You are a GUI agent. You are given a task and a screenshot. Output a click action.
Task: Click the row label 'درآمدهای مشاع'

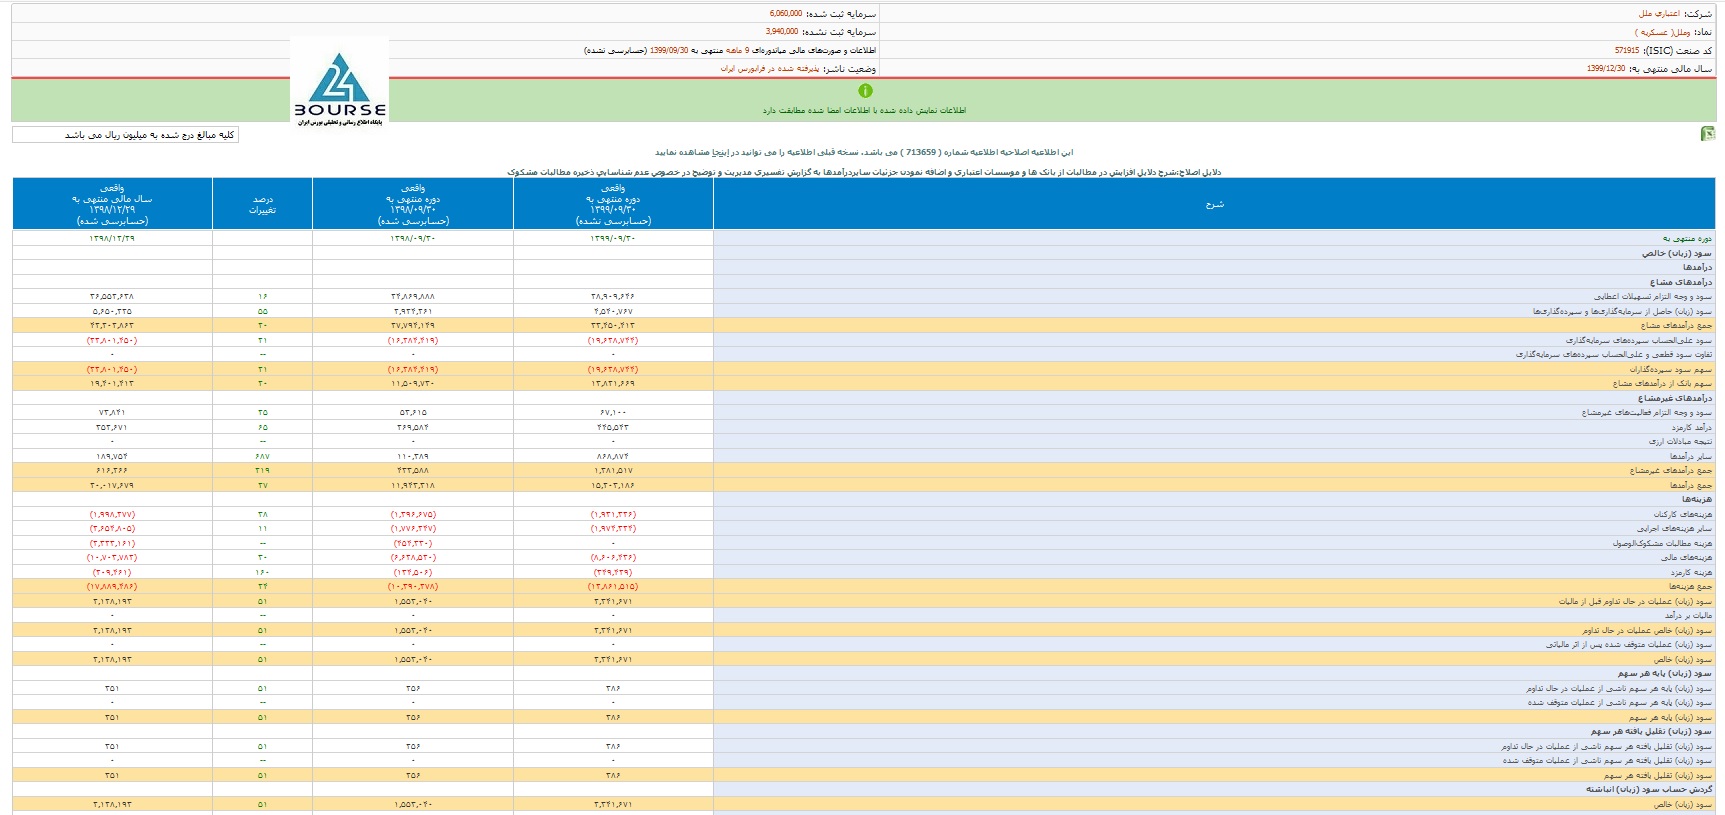click(1680, 282)
